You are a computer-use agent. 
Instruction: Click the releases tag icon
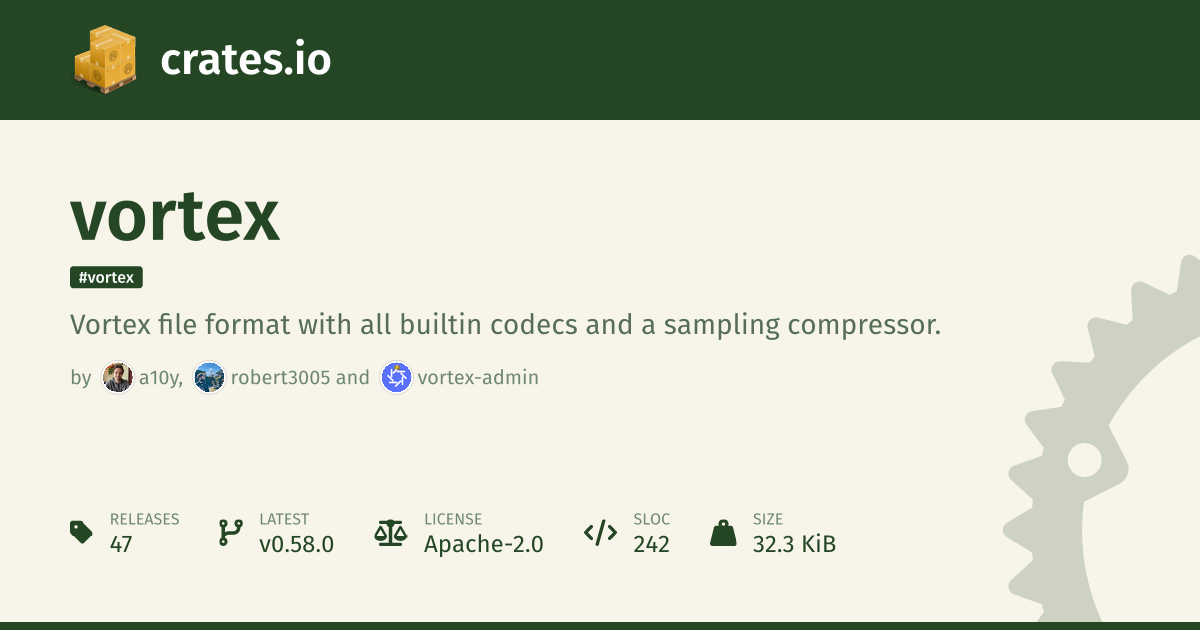(82, 532)
